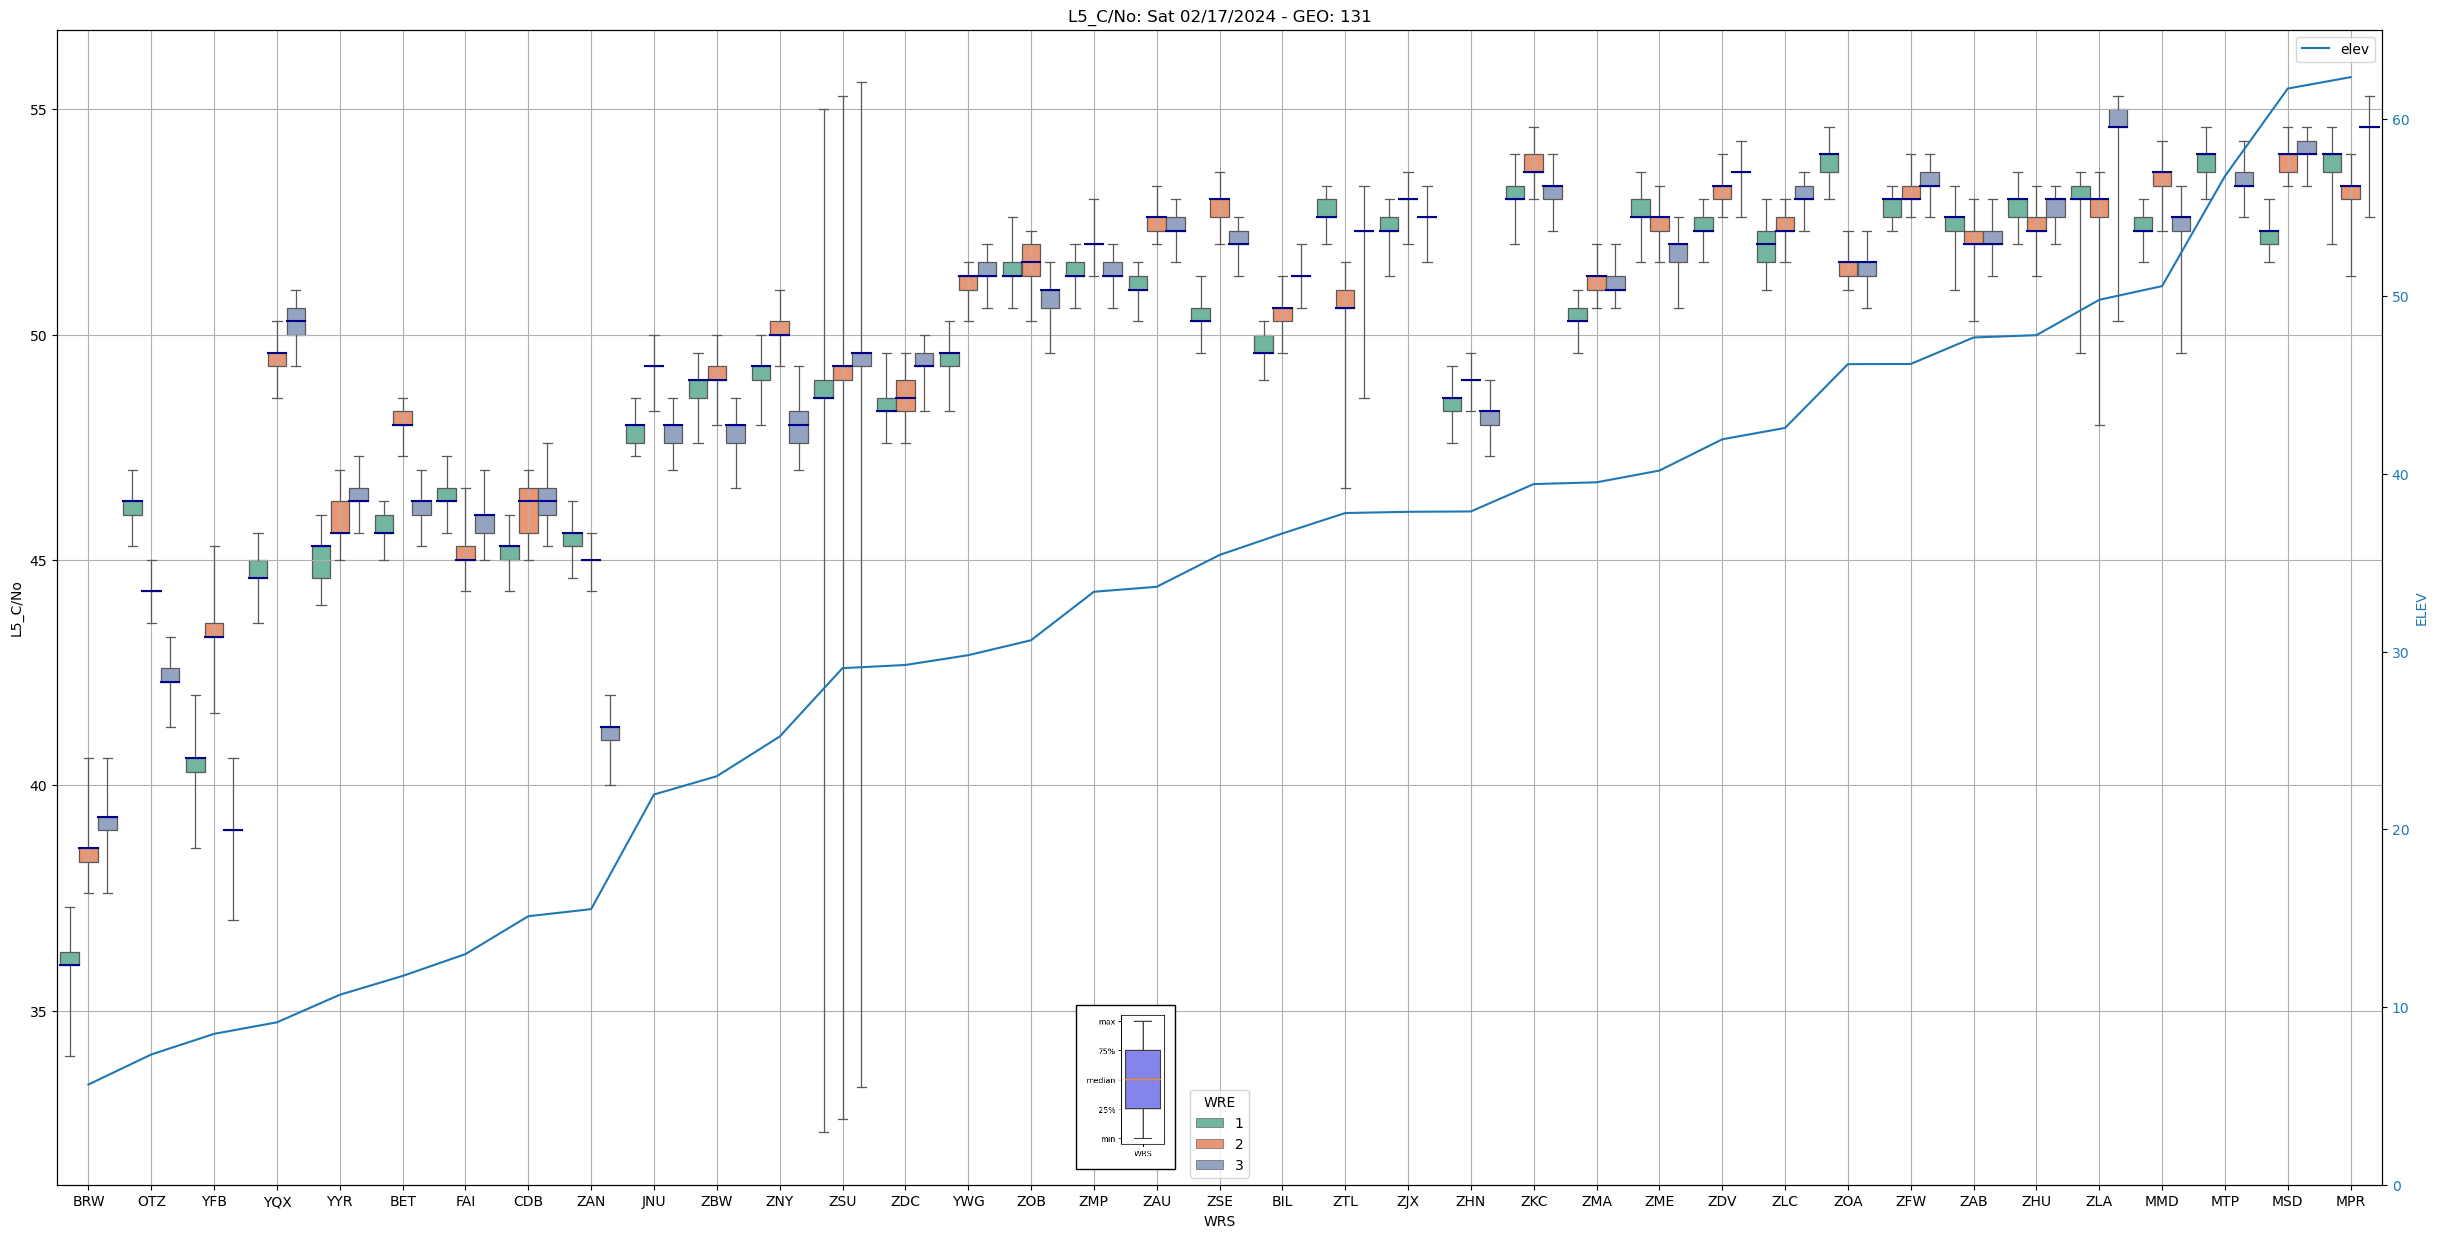Click the 55 tick on left axis
This screenshot has height=1238, width=2439.
[39, 110]
